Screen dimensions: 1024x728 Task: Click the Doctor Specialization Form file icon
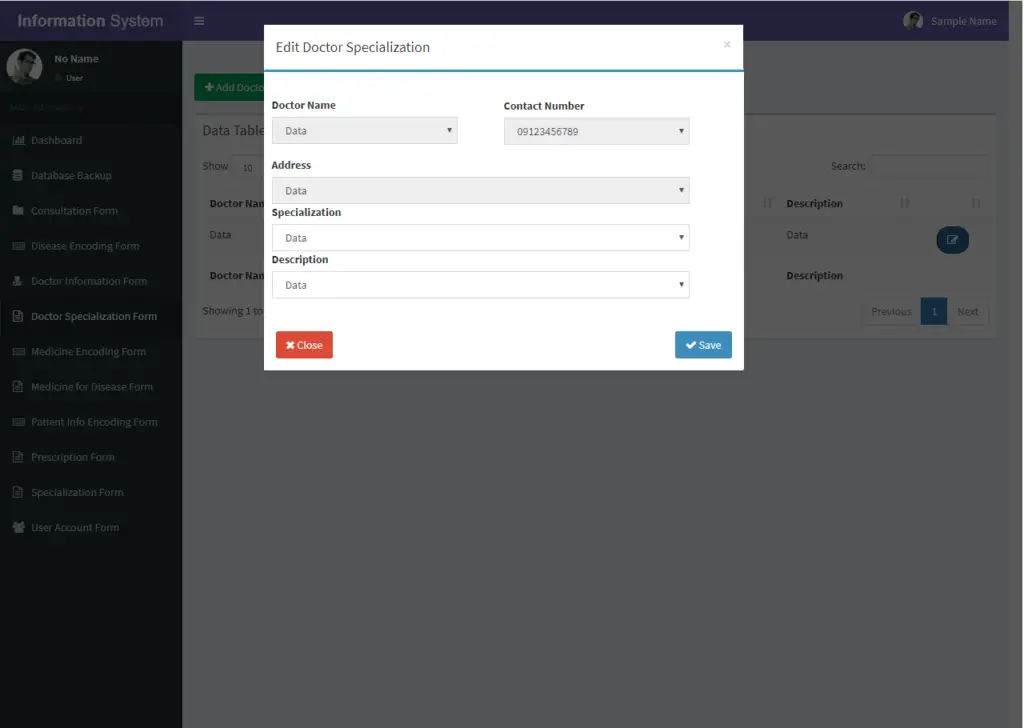pos(18,317)
